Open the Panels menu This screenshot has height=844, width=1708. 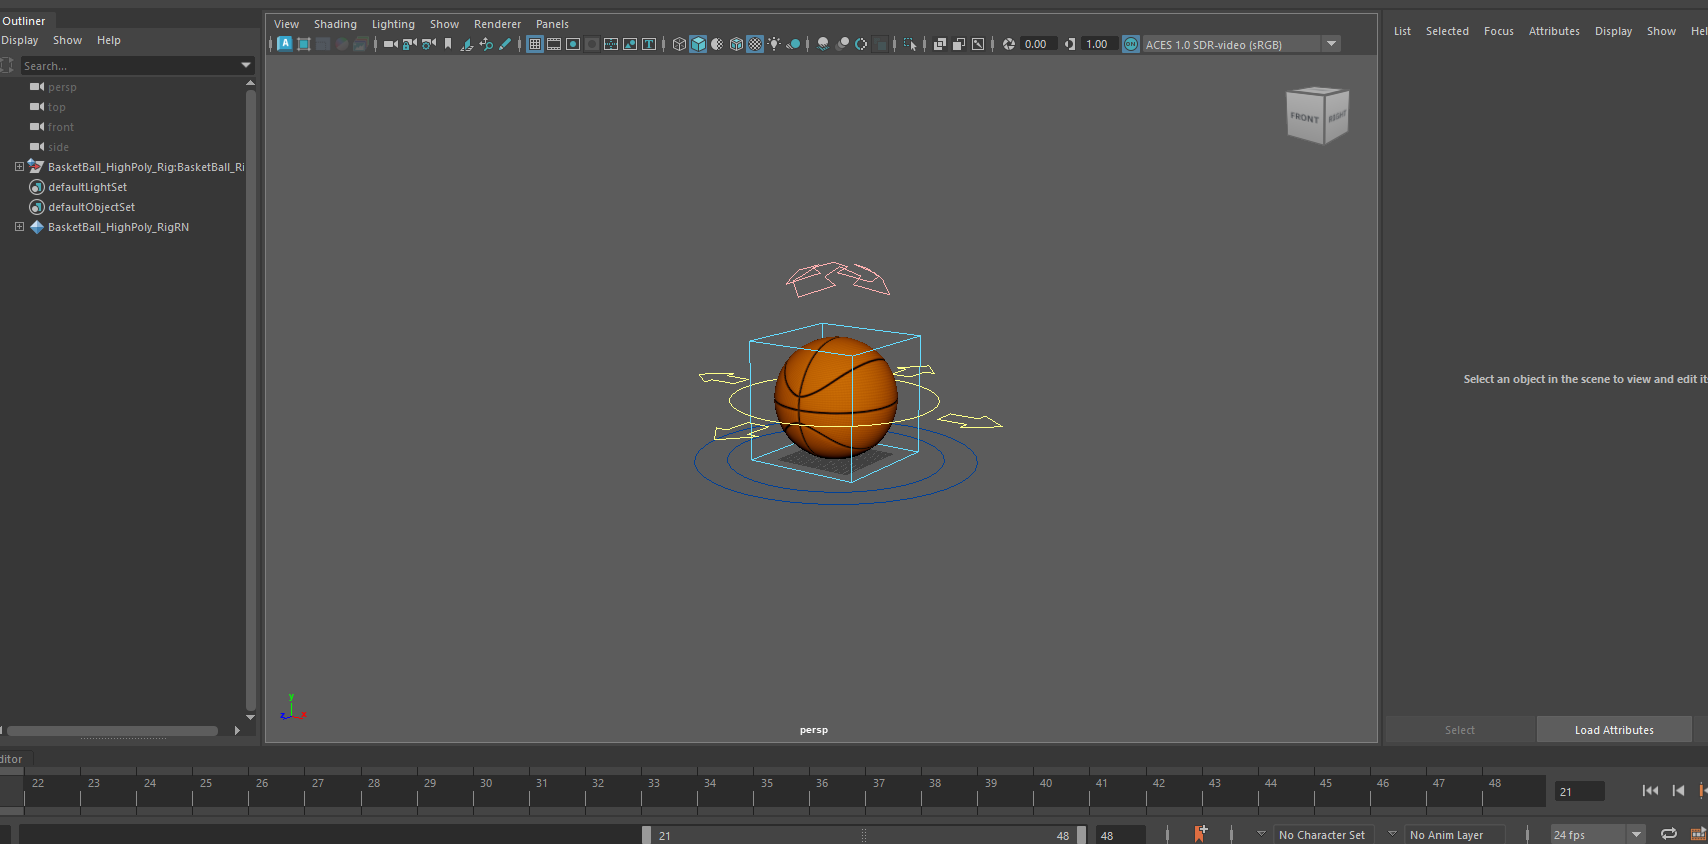(552, 24)
